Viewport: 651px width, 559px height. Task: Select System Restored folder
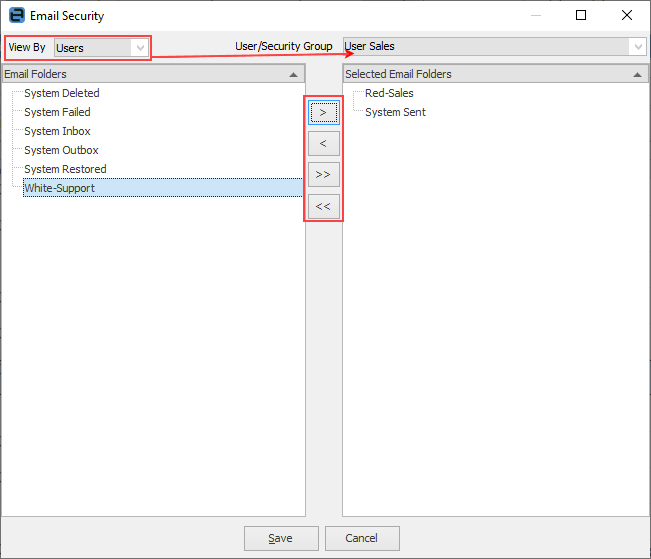[65, 169]
